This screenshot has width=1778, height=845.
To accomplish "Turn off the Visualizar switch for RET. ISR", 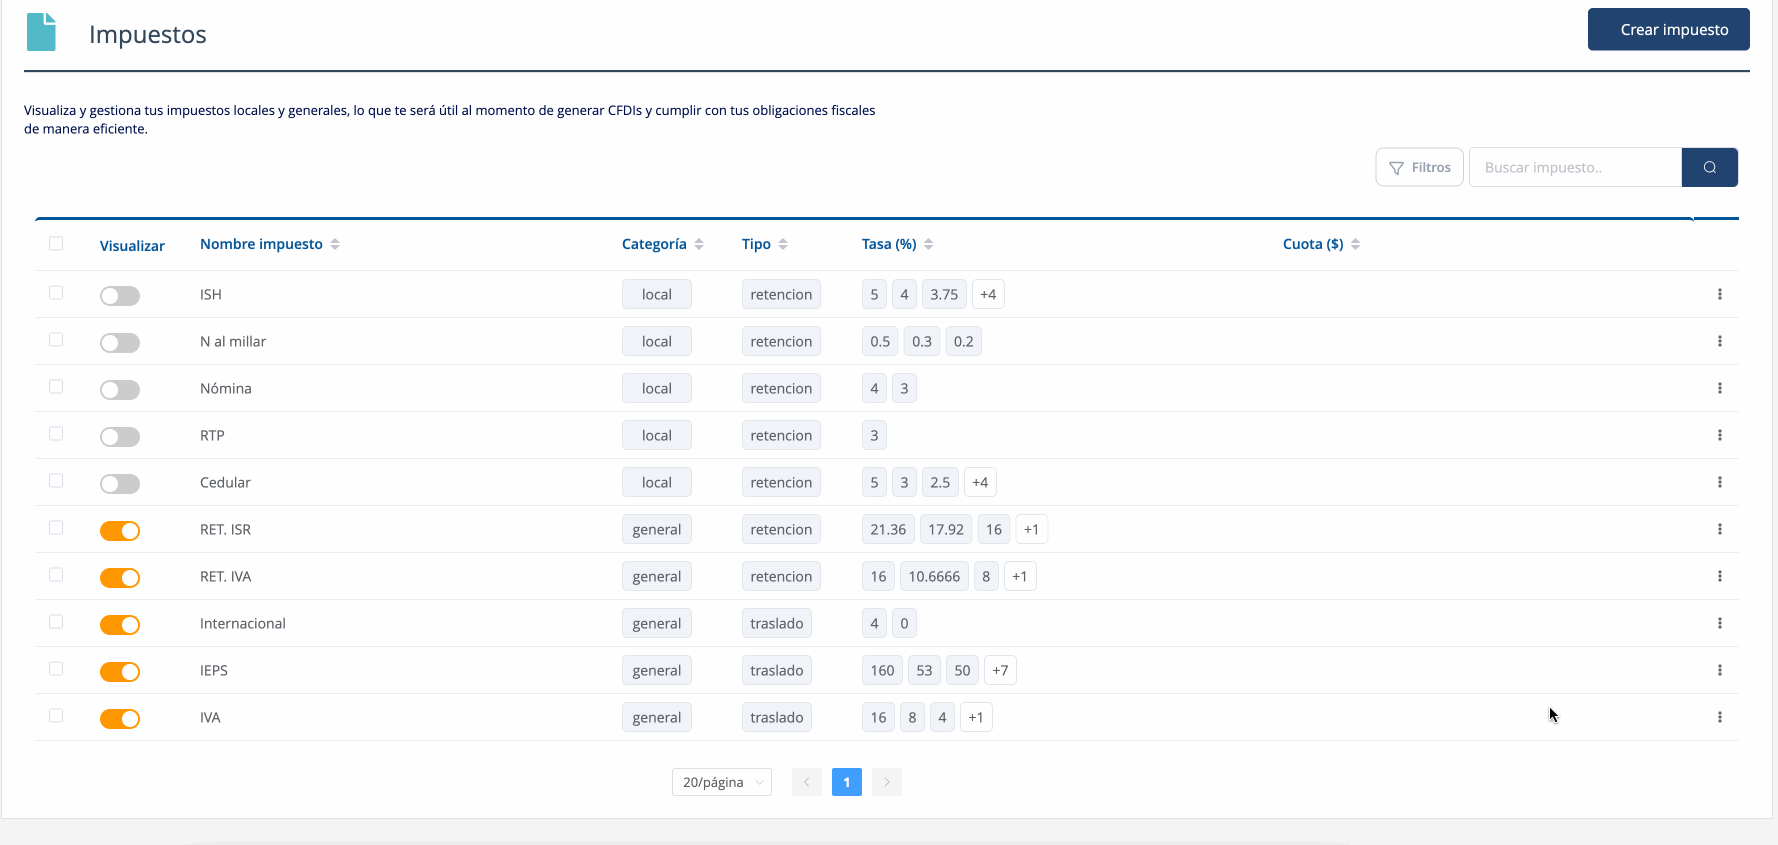I will [x=120, y=531].
